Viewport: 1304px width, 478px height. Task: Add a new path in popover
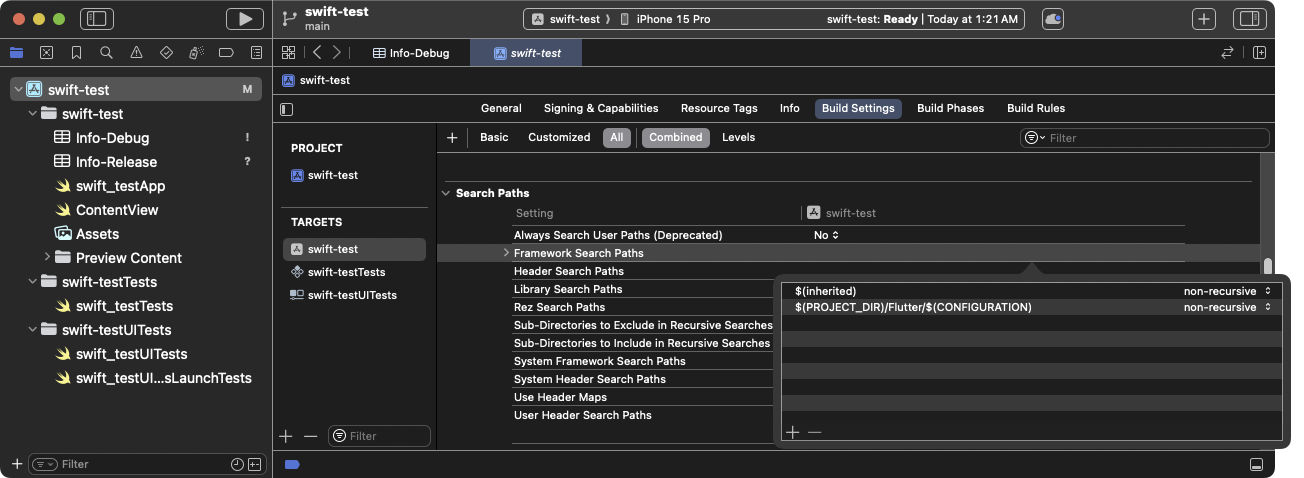click(792, 432)
